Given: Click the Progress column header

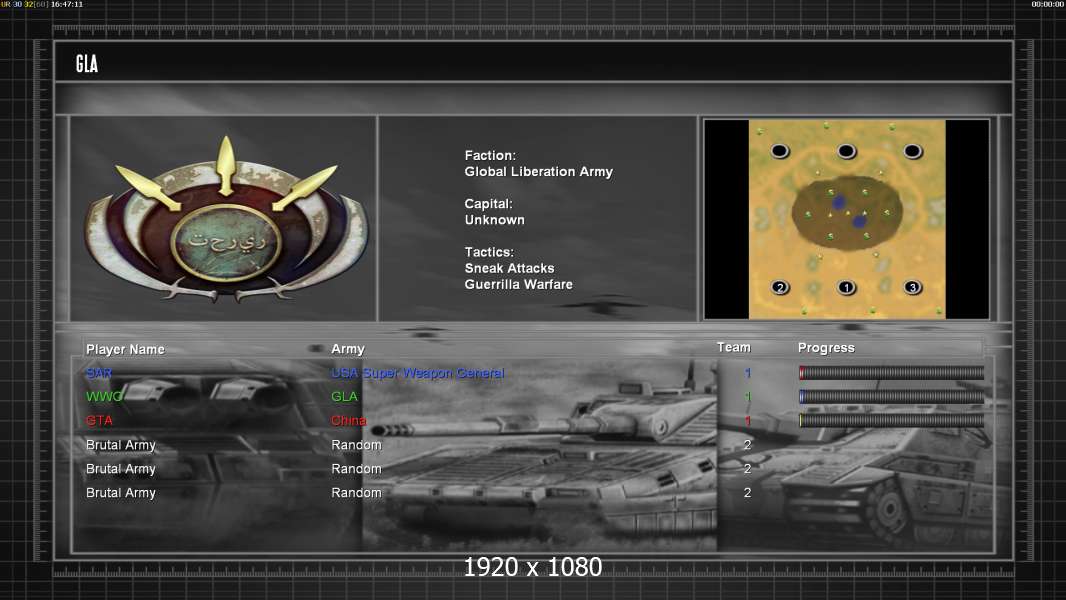Looking at the screenshot, I should click(x=826, y=348).
